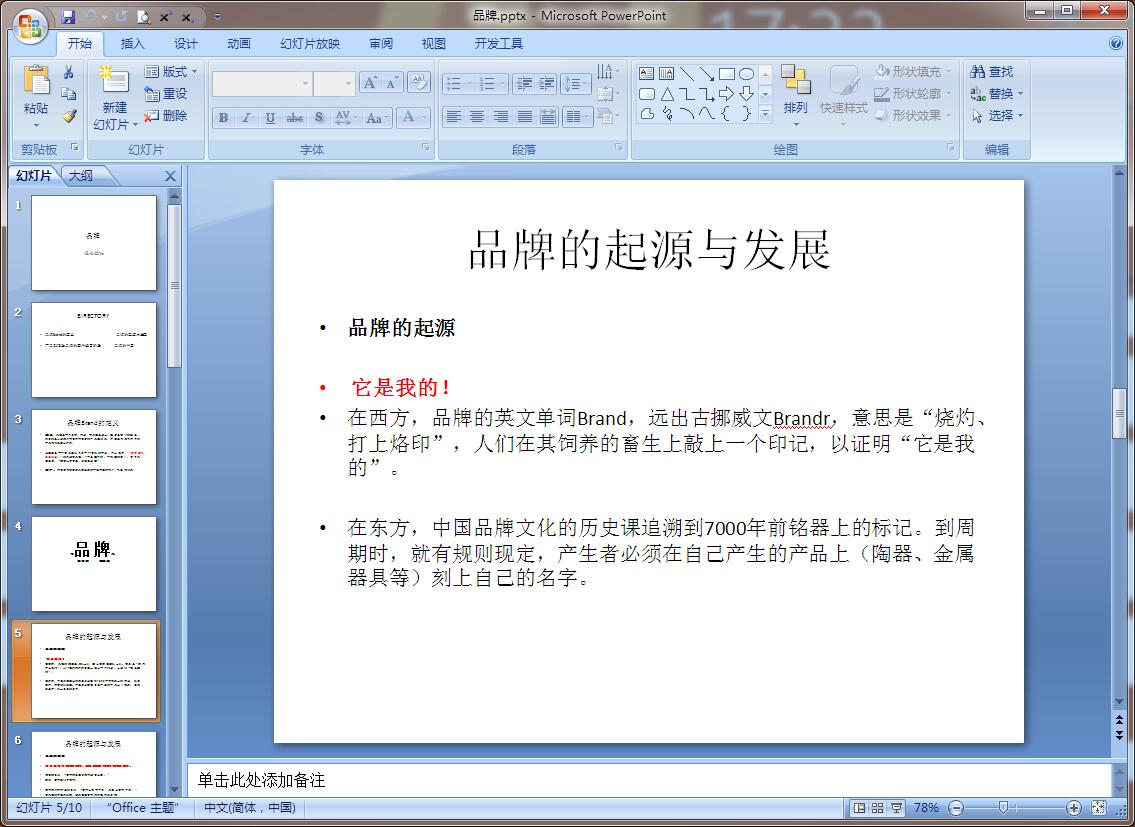
Task: Click the Format Painter brush icon
Action: coord(69,116)
